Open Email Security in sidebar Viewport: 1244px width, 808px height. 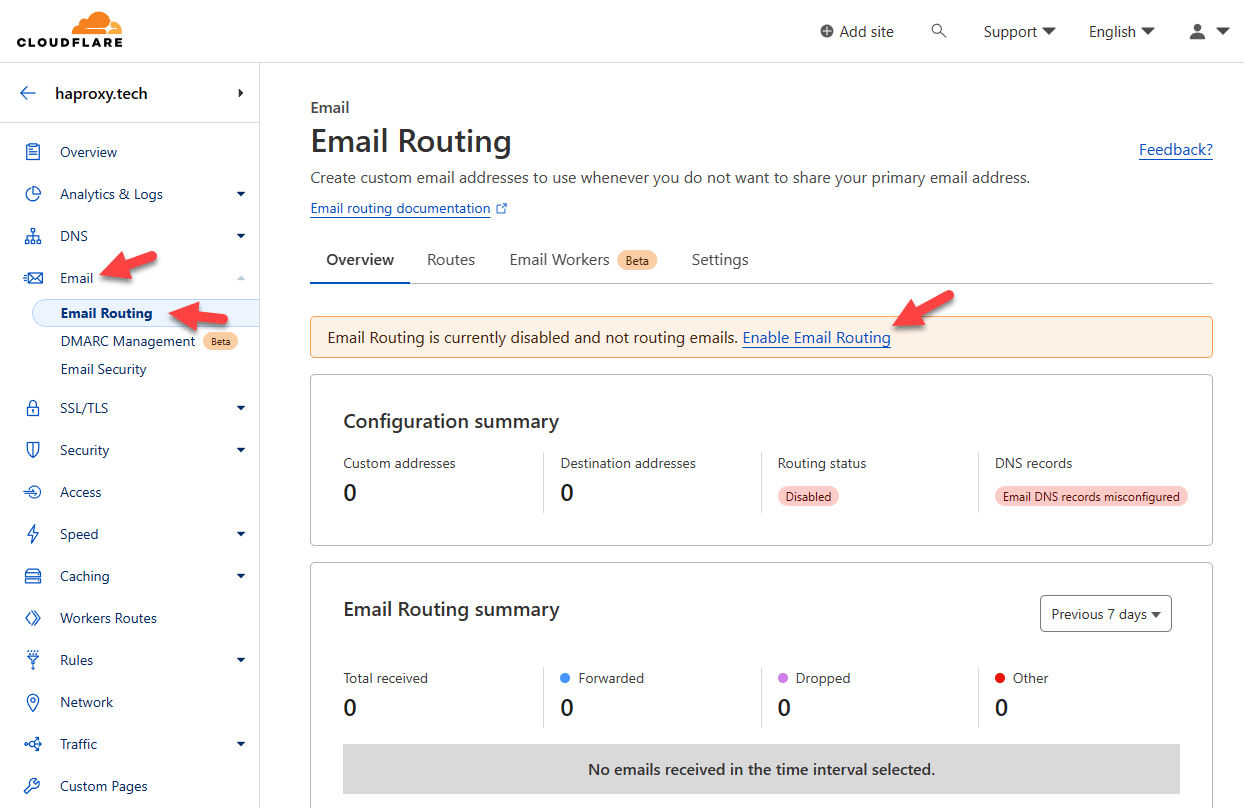(x=103, y=369)
